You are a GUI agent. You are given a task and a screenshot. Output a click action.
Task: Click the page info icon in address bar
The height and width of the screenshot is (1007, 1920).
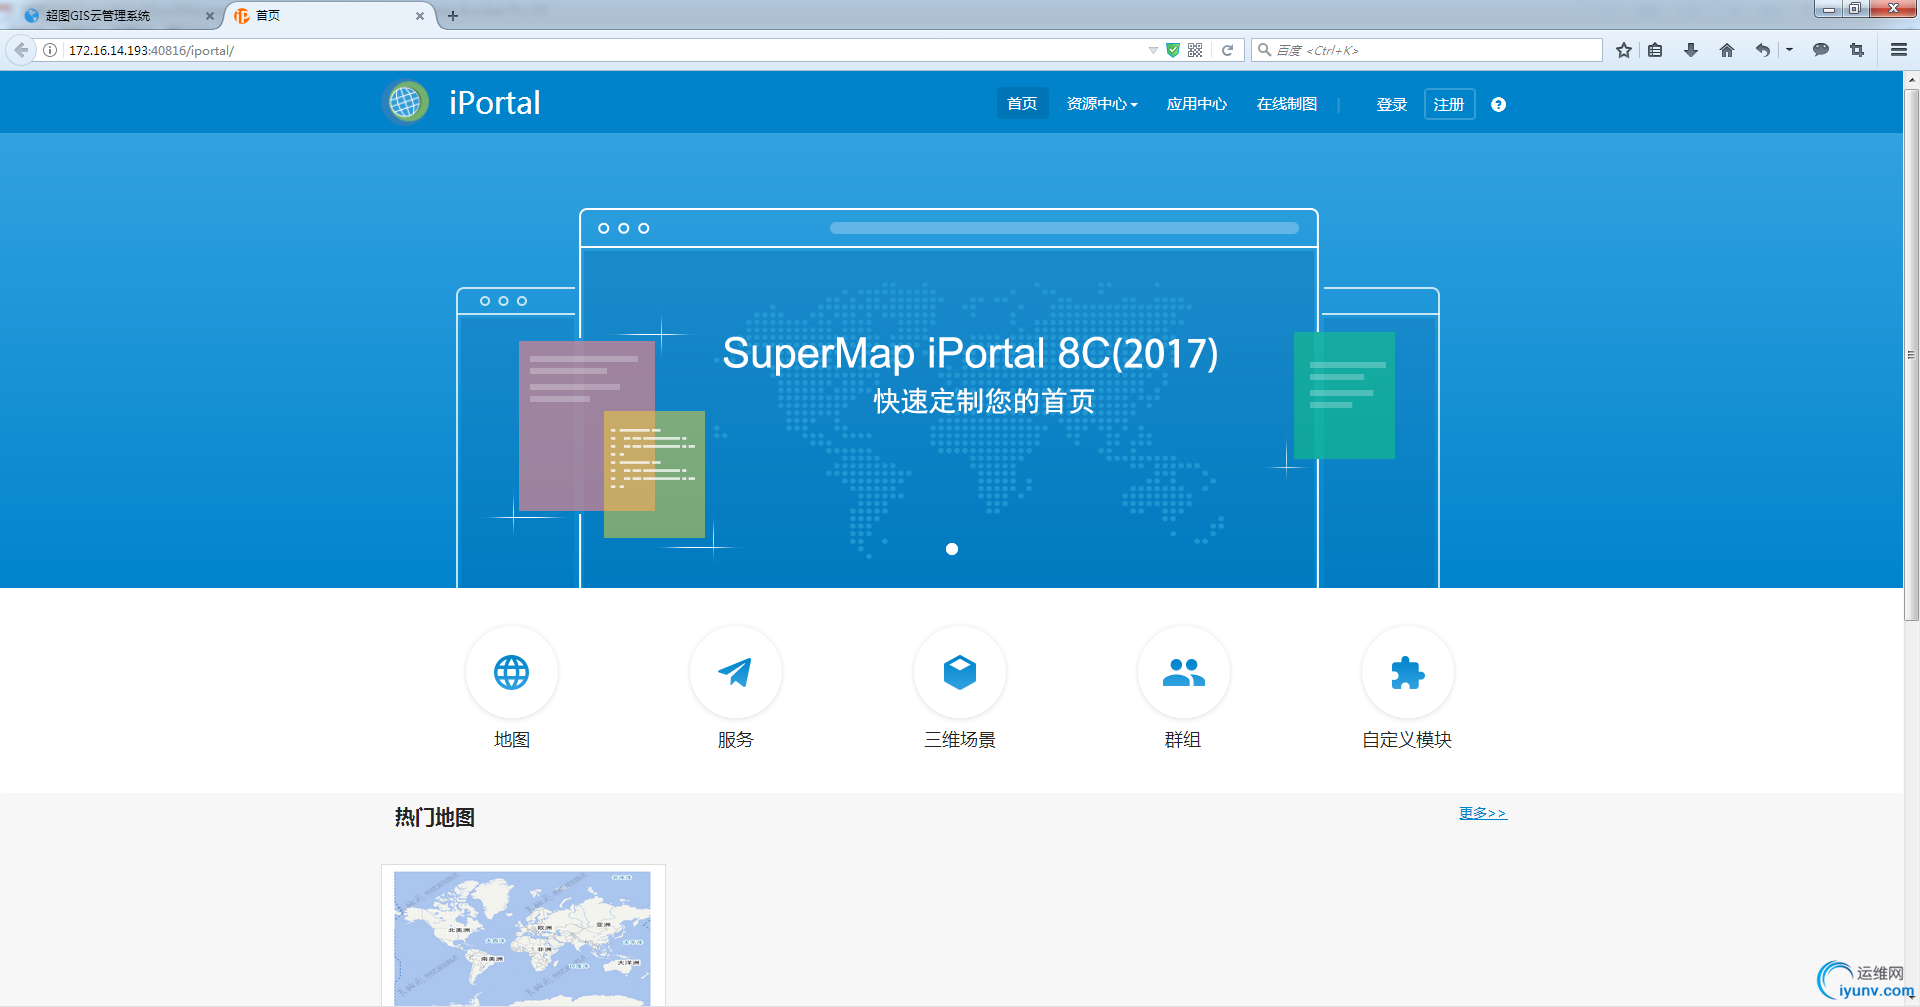tap(50, 50)
